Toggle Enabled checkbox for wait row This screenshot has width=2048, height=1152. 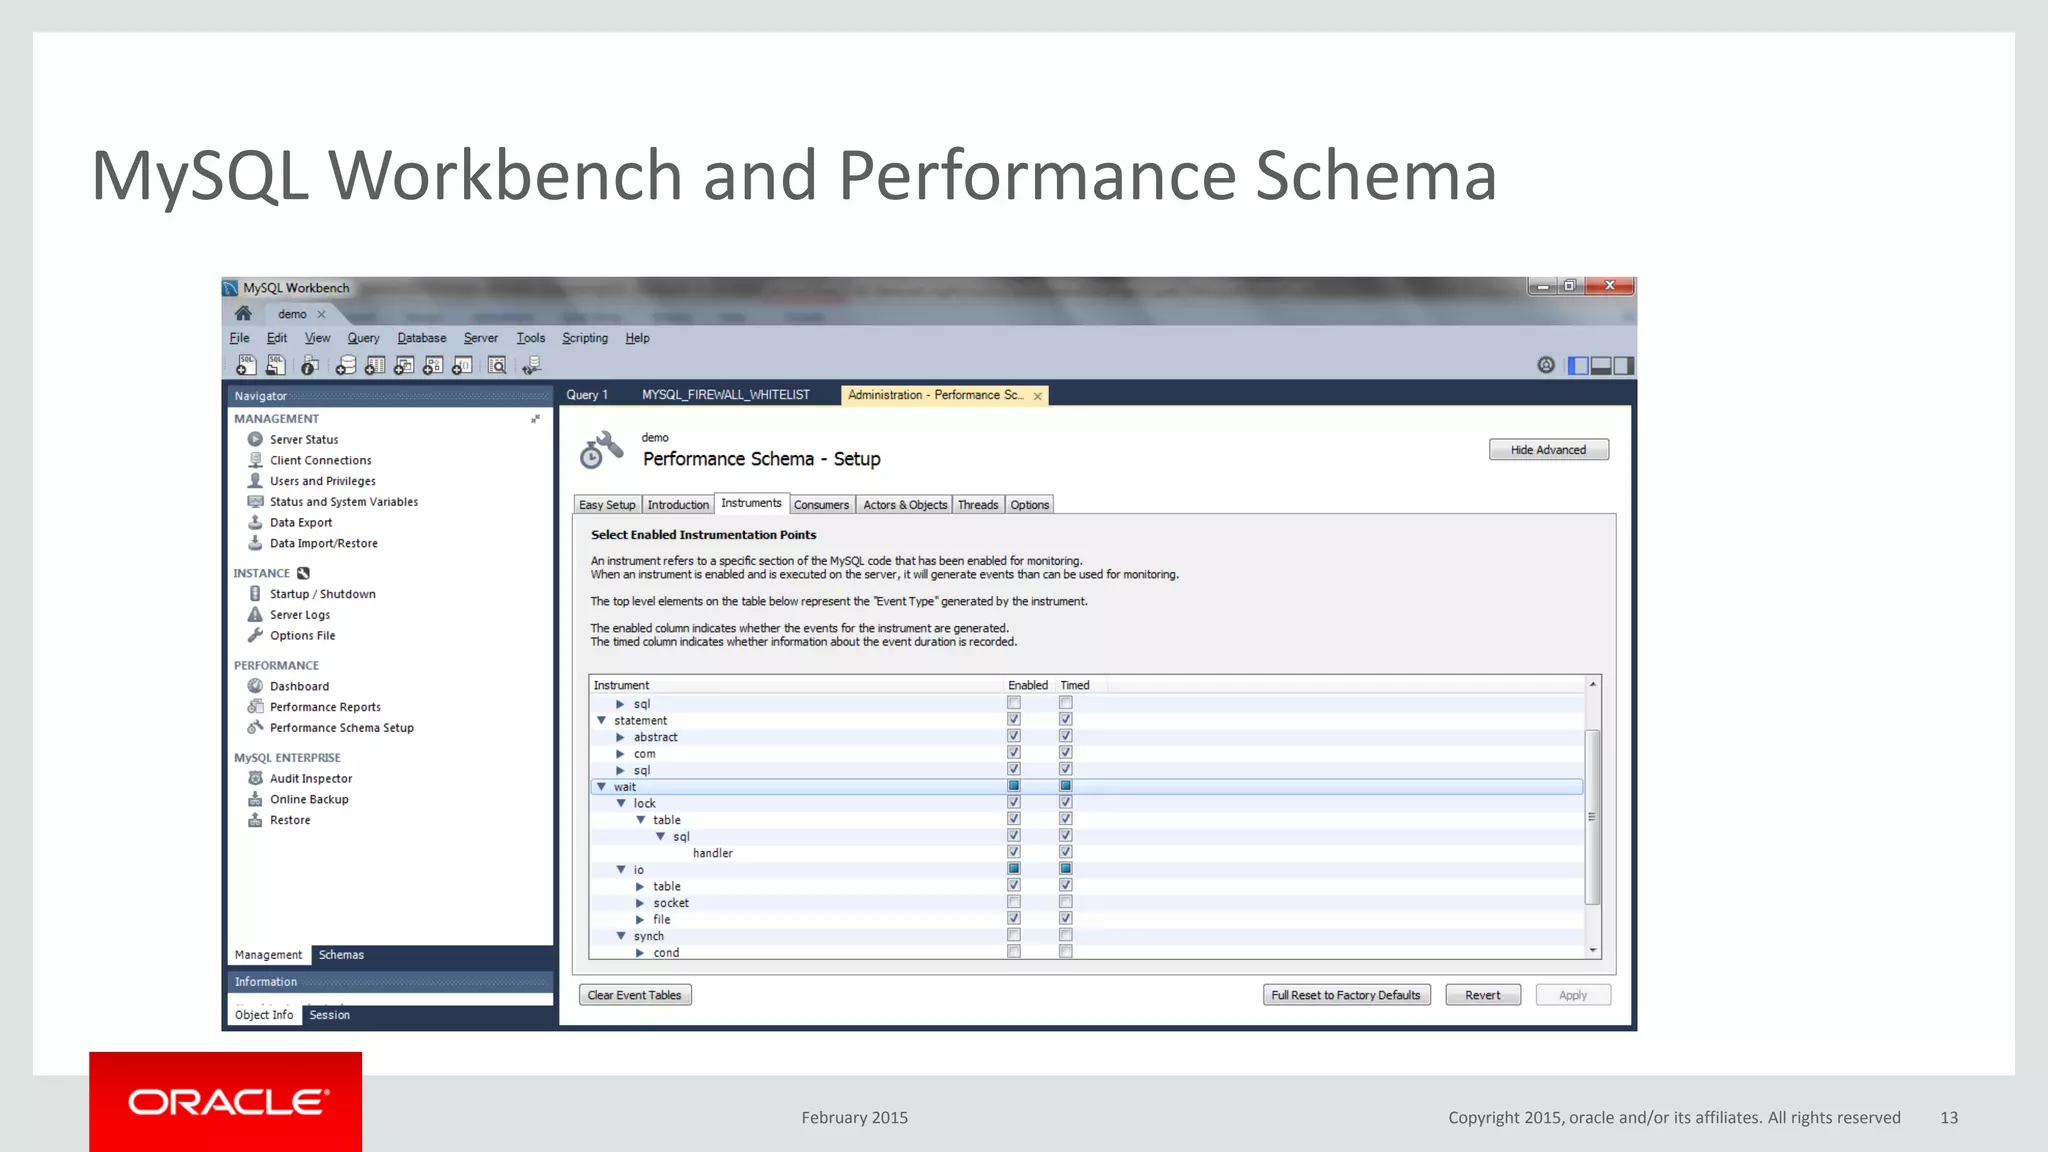tap(1014, 786)
